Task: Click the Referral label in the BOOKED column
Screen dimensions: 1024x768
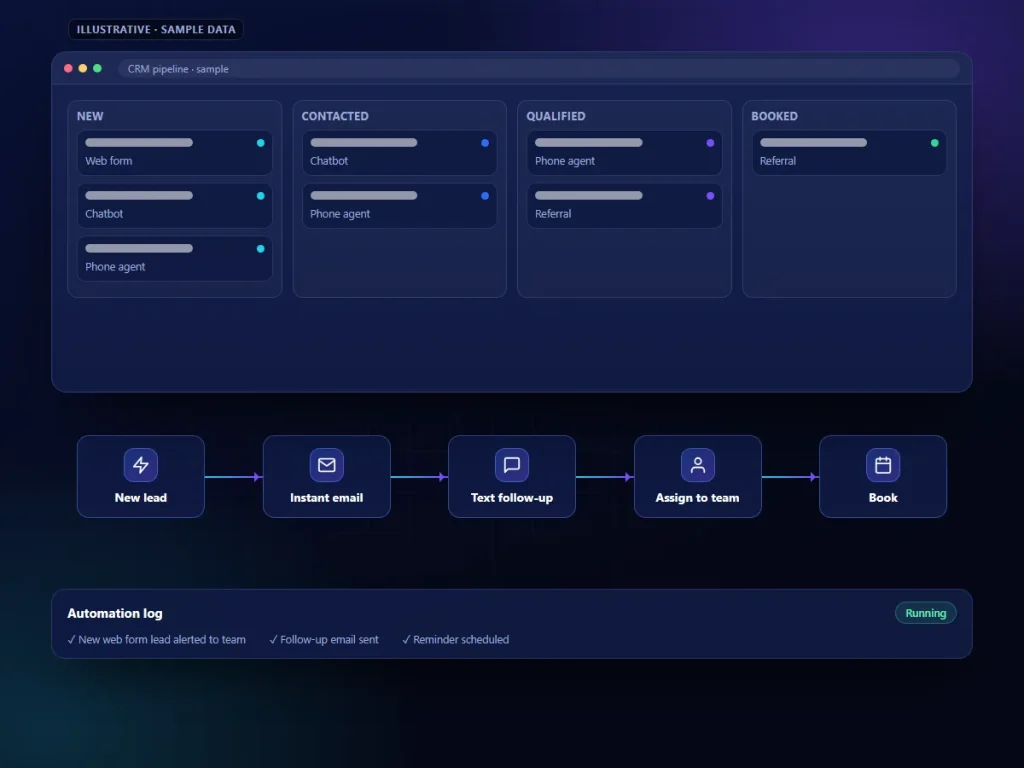Action: point(778,161)
